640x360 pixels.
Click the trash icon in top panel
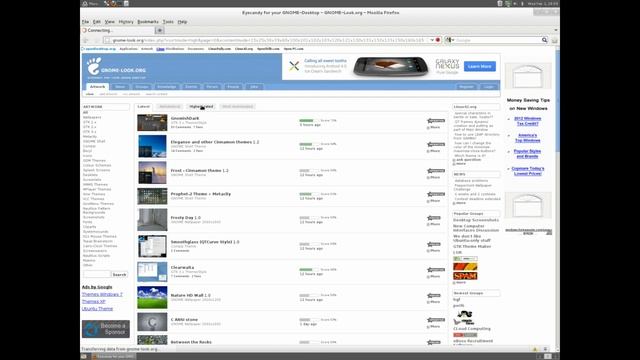tap(500, 3)
